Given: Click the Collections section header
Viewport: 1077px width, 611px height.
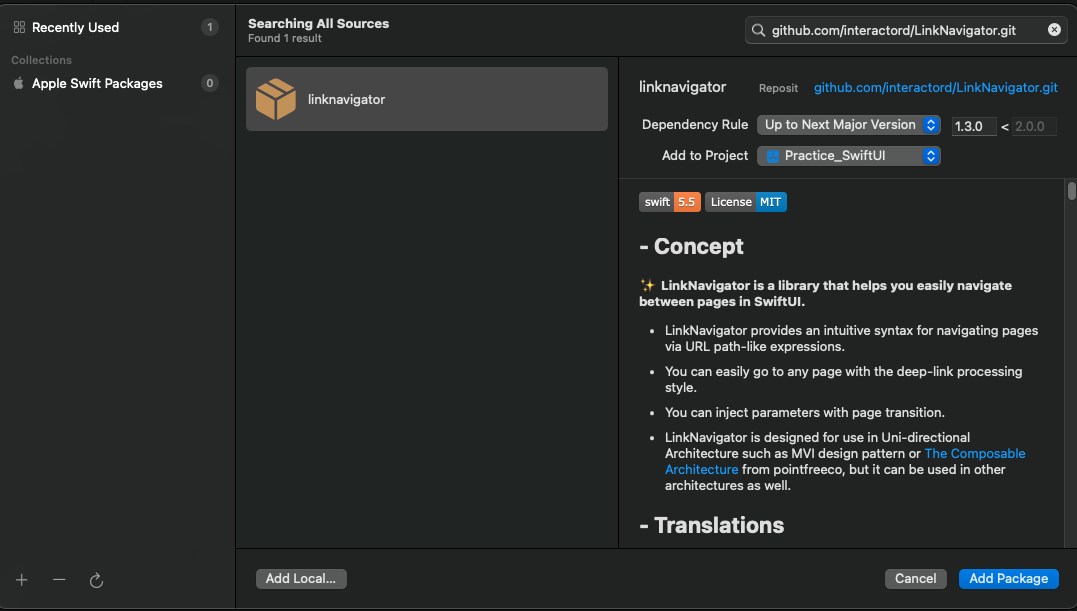Looking at the screenshot, I should [x=41, y=60].
